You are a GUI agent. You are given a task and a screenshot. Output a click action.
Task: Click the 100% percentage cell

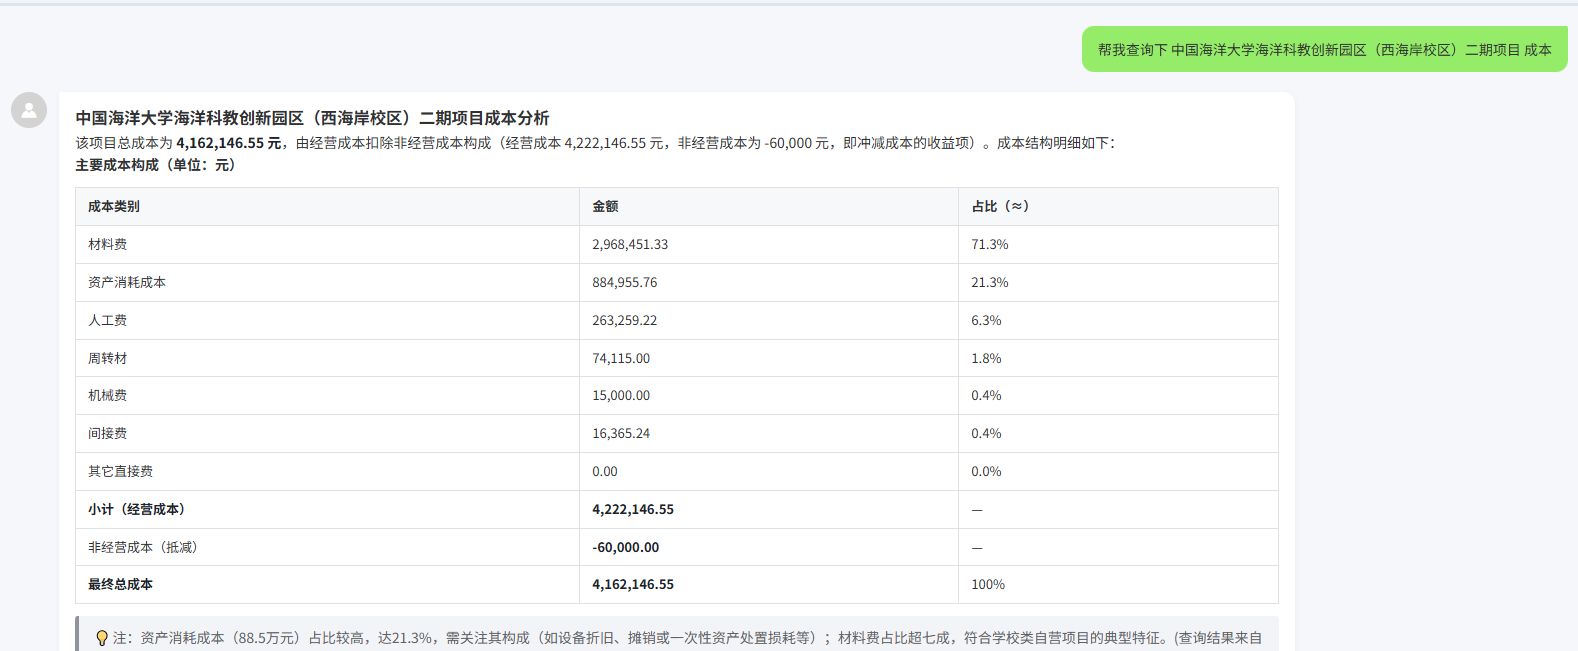click(988, 584)
